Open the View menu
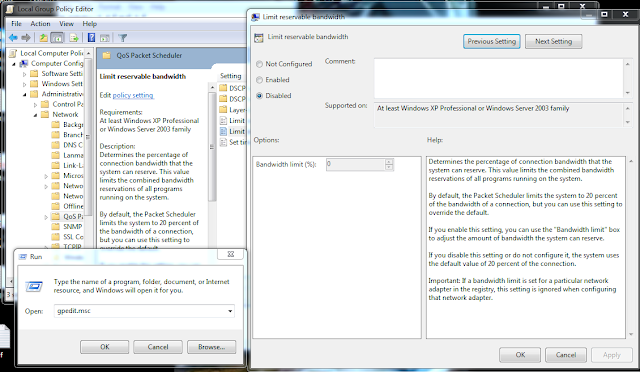 point(66,24)
